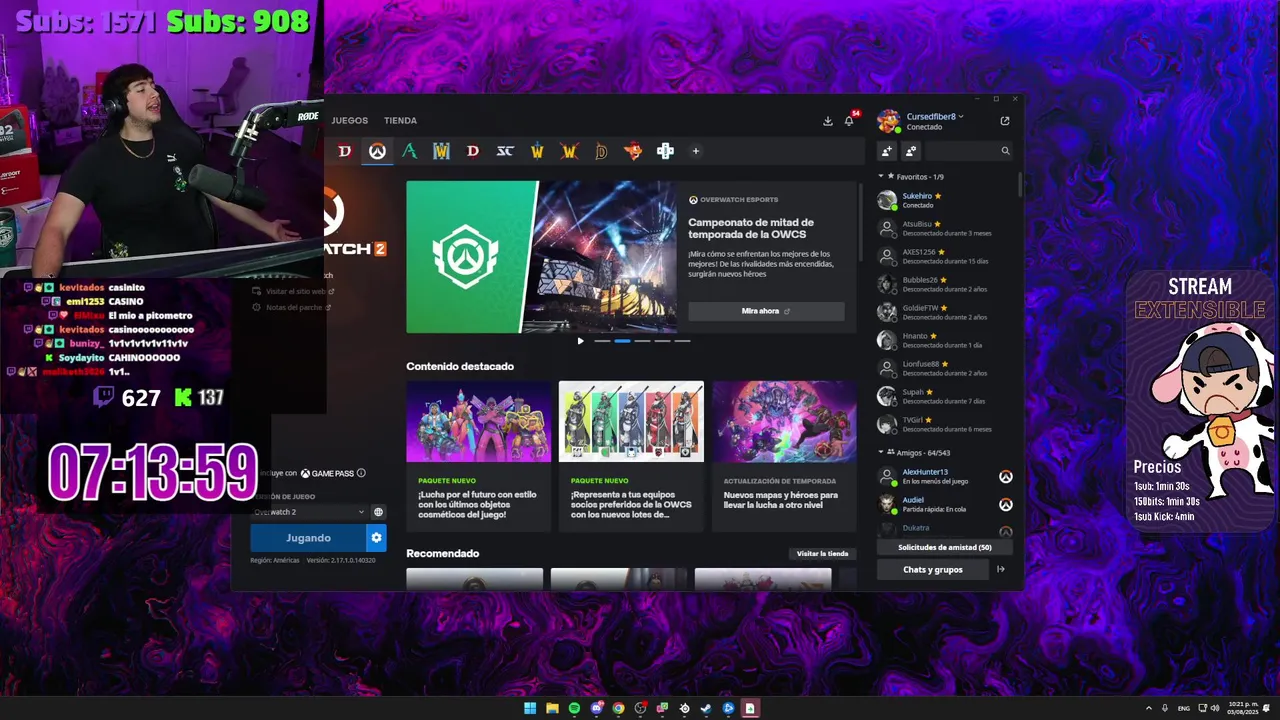Select friend TVGirl in the list

[945, 424]
